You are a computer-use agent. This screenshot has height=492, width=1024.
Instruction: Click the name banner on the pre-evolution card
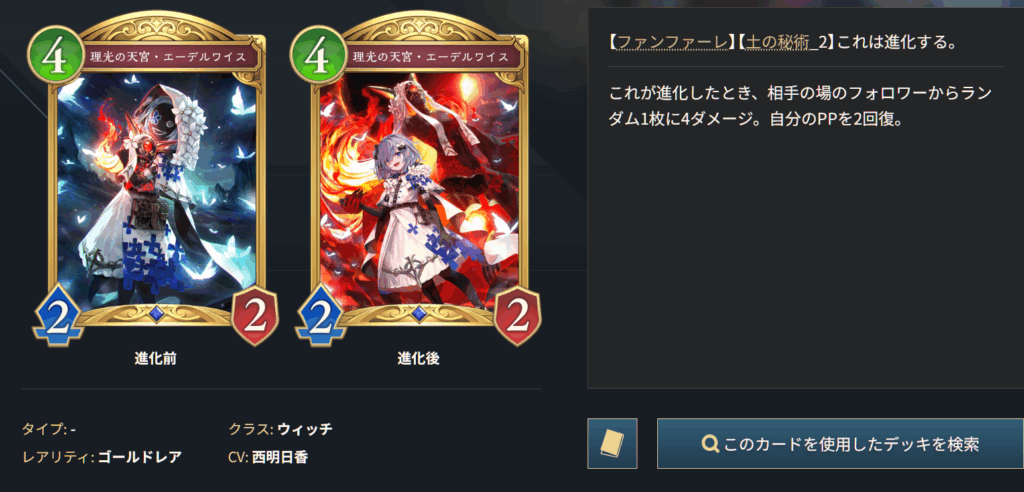[167, 57]
